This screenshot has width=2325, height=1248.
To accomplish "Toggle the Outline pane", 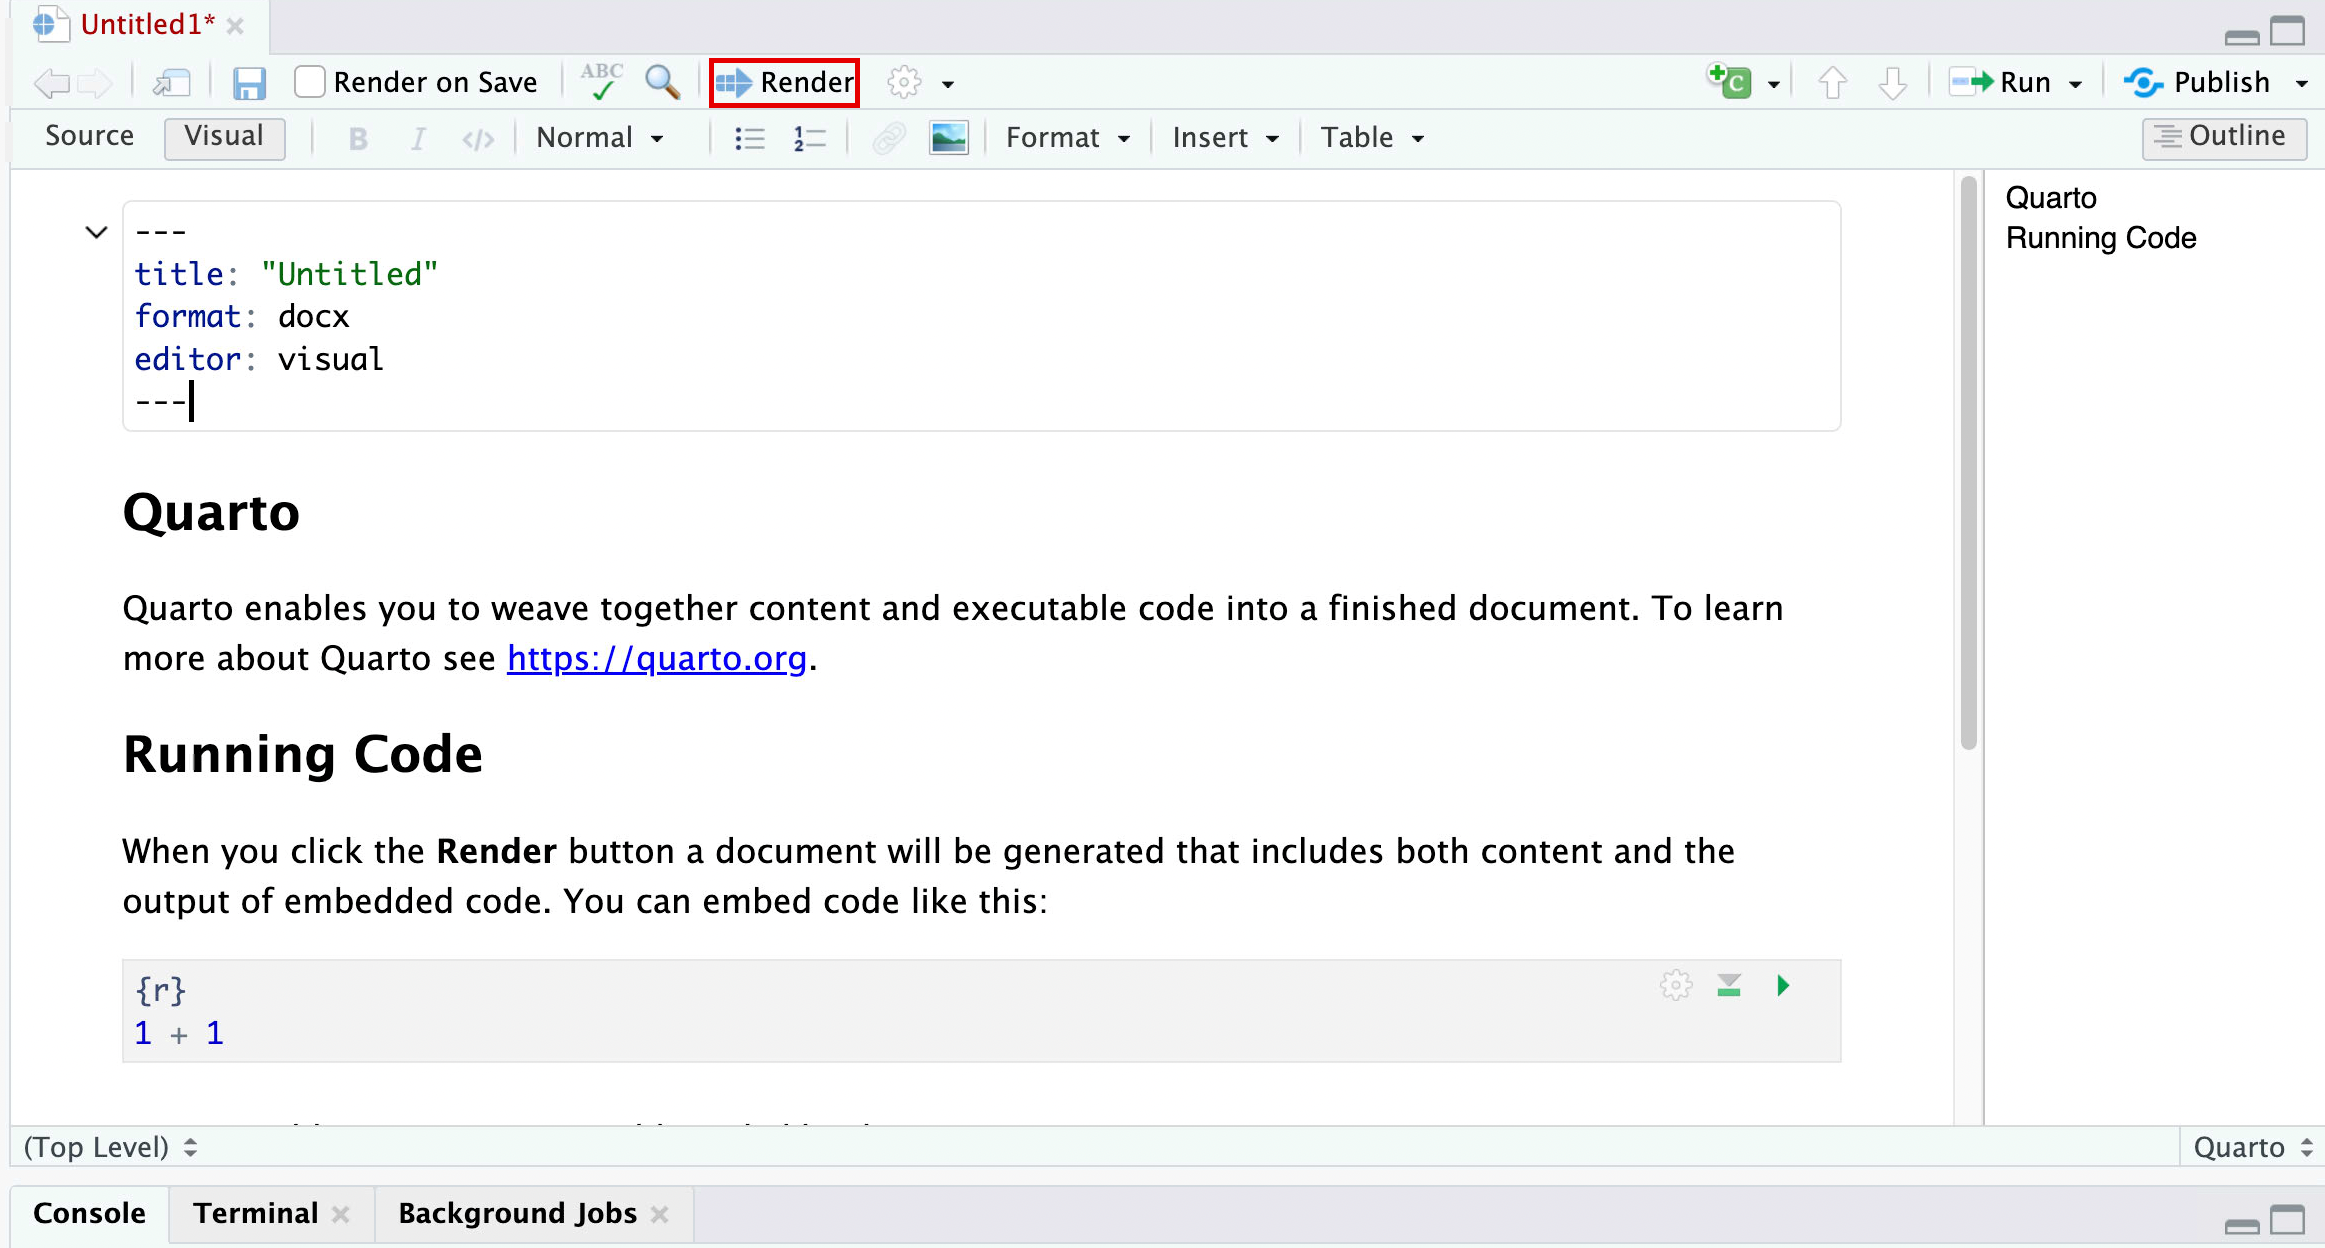I will click(2224, 137).
